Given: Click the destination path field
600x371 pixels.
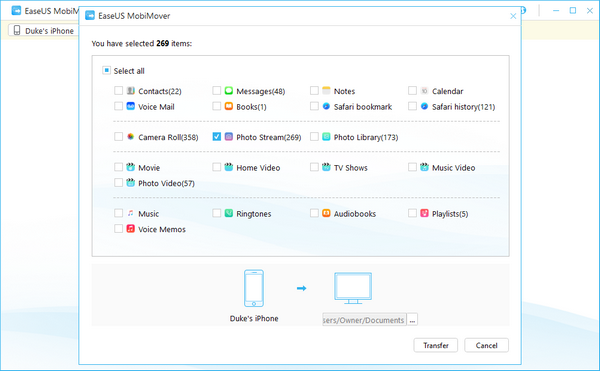Looking at the screenshot, I should tap(364, 320).
